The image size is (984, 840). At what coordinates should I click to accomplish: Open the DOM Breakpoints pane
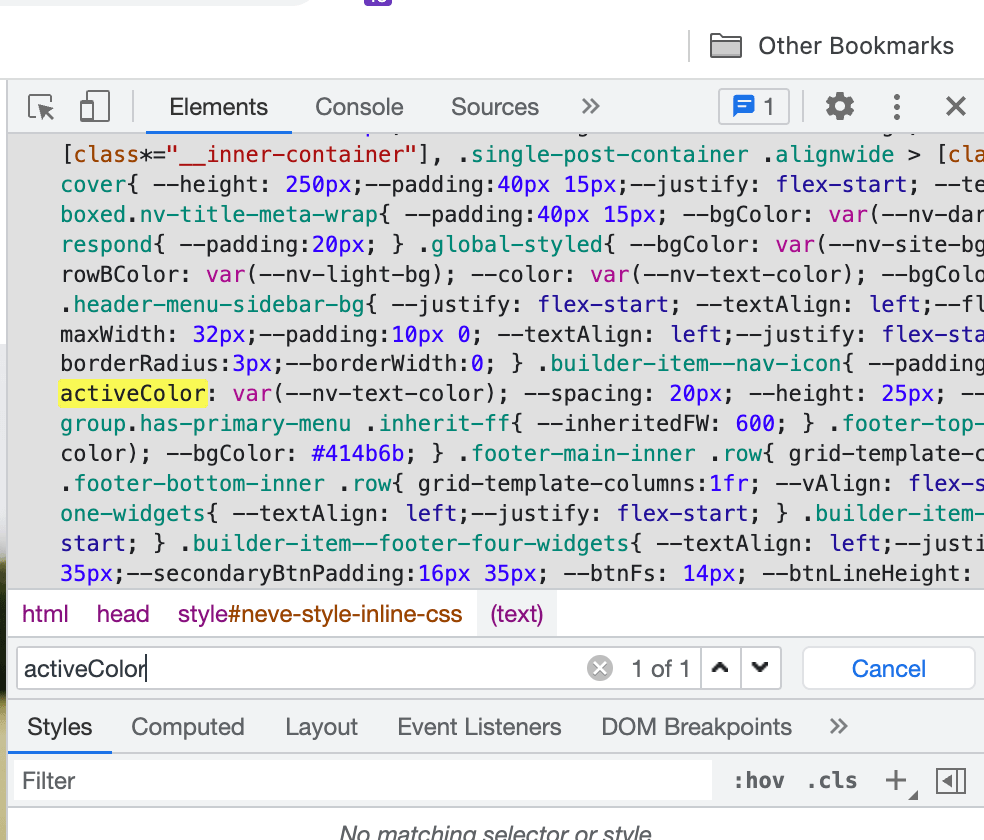[x=697, y=727]
